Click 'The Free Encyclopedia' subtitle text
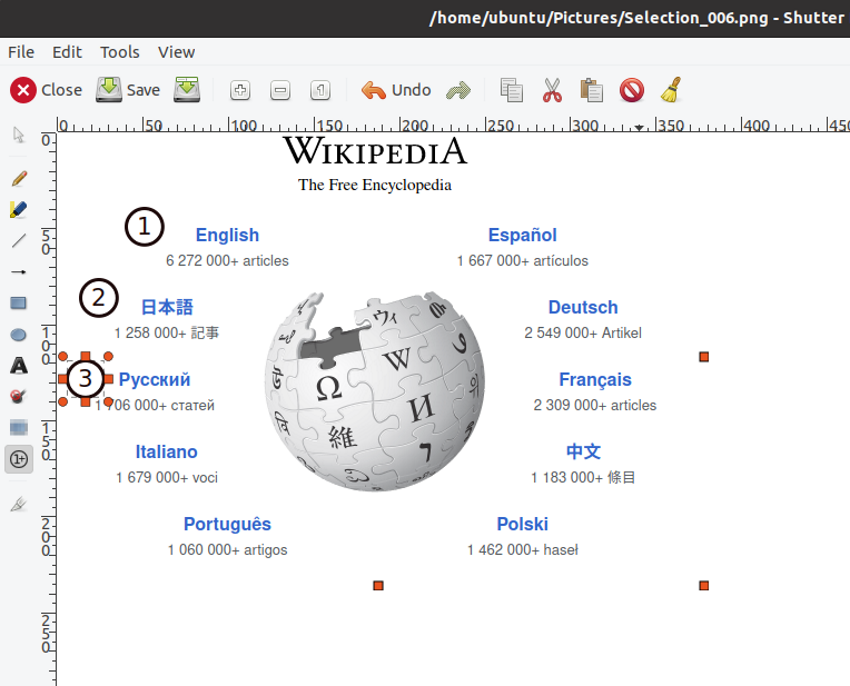The width and height of the screenshot is (850, 686). tap(375, 185)
